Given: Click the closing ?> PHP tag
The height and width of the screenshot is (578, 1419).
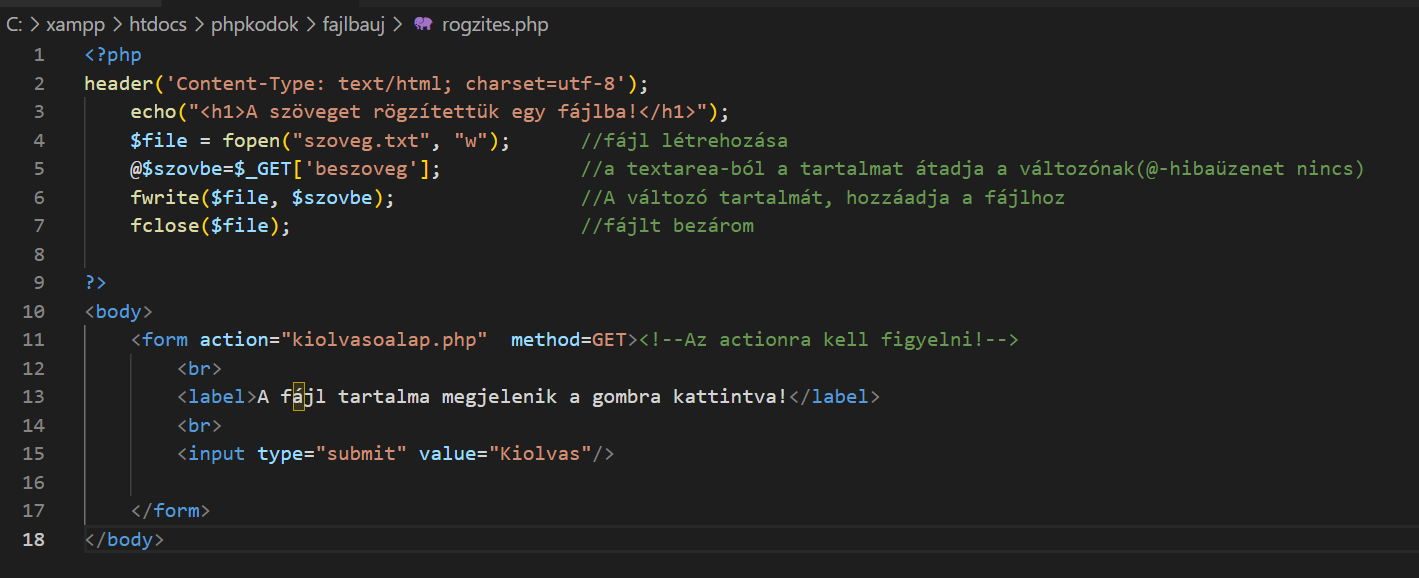Looking at the screenshot, I should (x=95, y=283).
